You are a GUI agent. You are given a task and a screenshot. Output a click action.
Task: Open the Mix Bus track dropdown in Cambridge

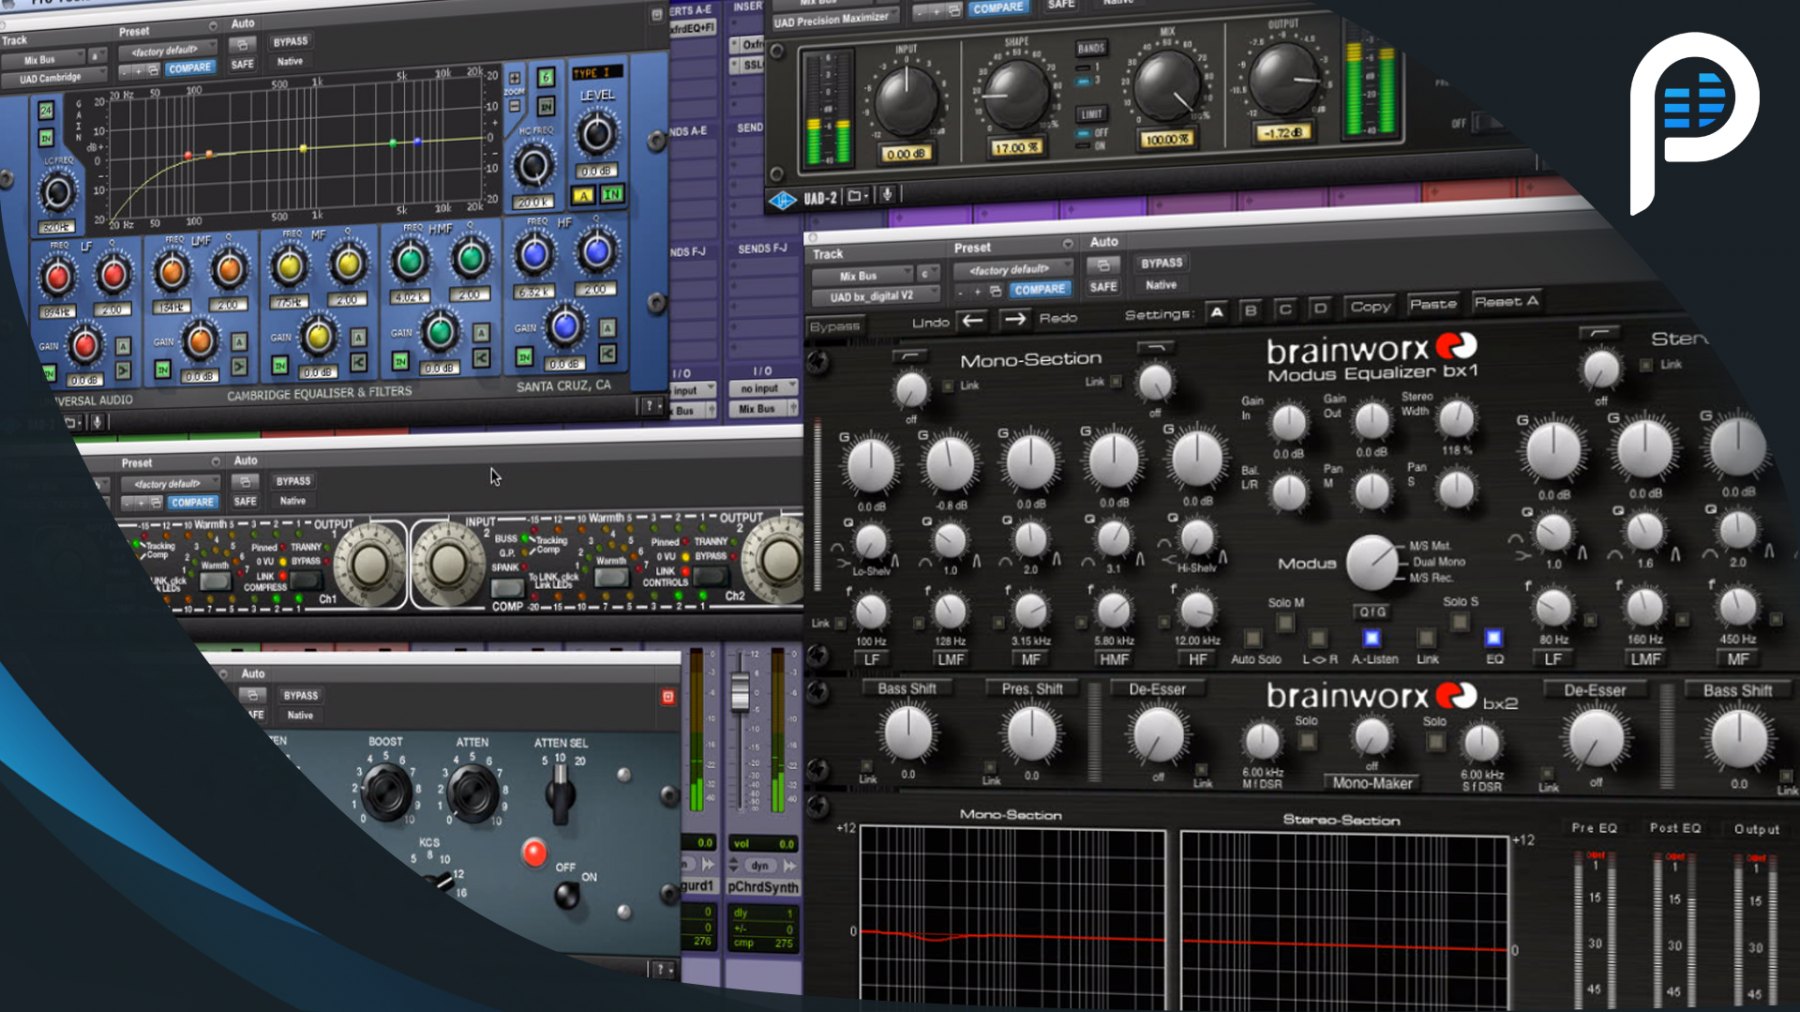click(x=43, y=60)
